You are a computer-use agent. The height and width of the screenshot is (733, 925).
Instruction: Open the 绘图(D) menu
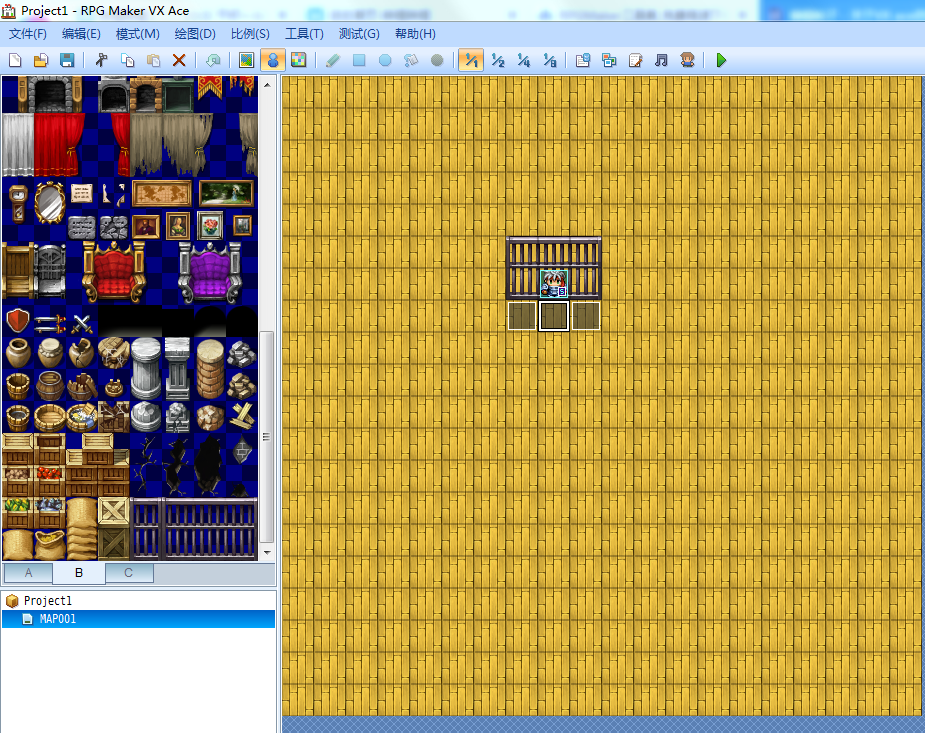point(195,34)
